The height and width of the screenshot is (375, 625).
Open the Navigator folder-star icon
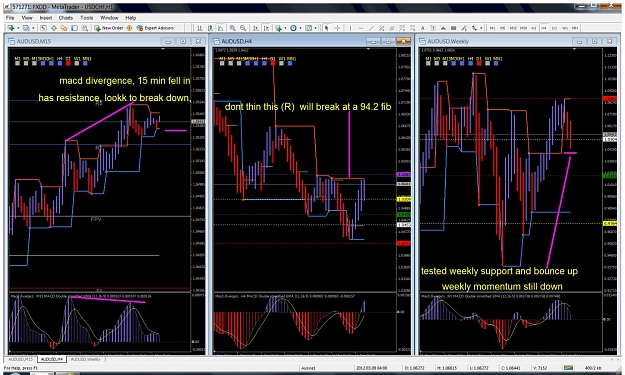(64, 28)
